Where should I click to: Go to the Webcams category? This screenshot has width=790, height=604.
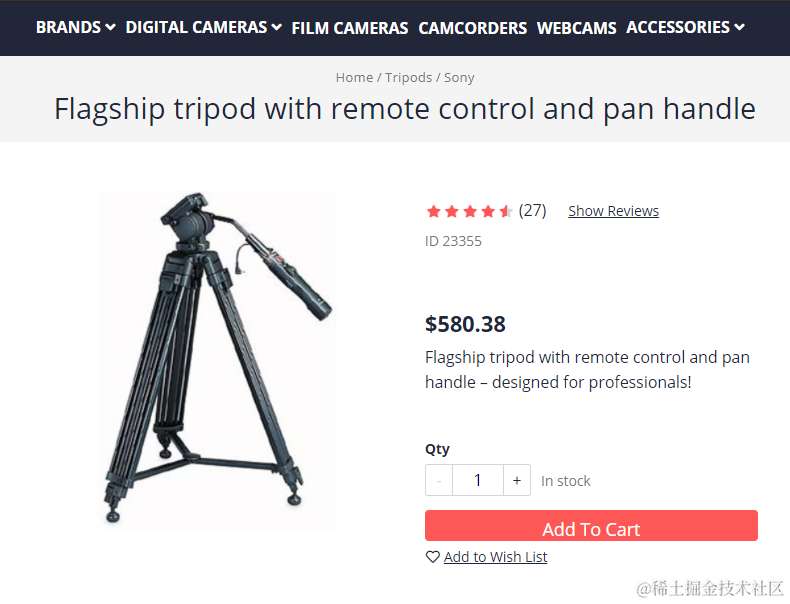click(576, 28)
